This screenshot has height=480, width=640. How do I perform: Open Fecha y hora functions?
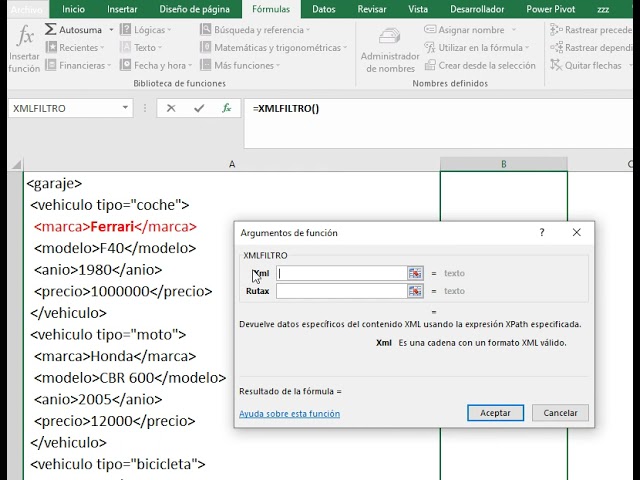[x=156, y=65]
